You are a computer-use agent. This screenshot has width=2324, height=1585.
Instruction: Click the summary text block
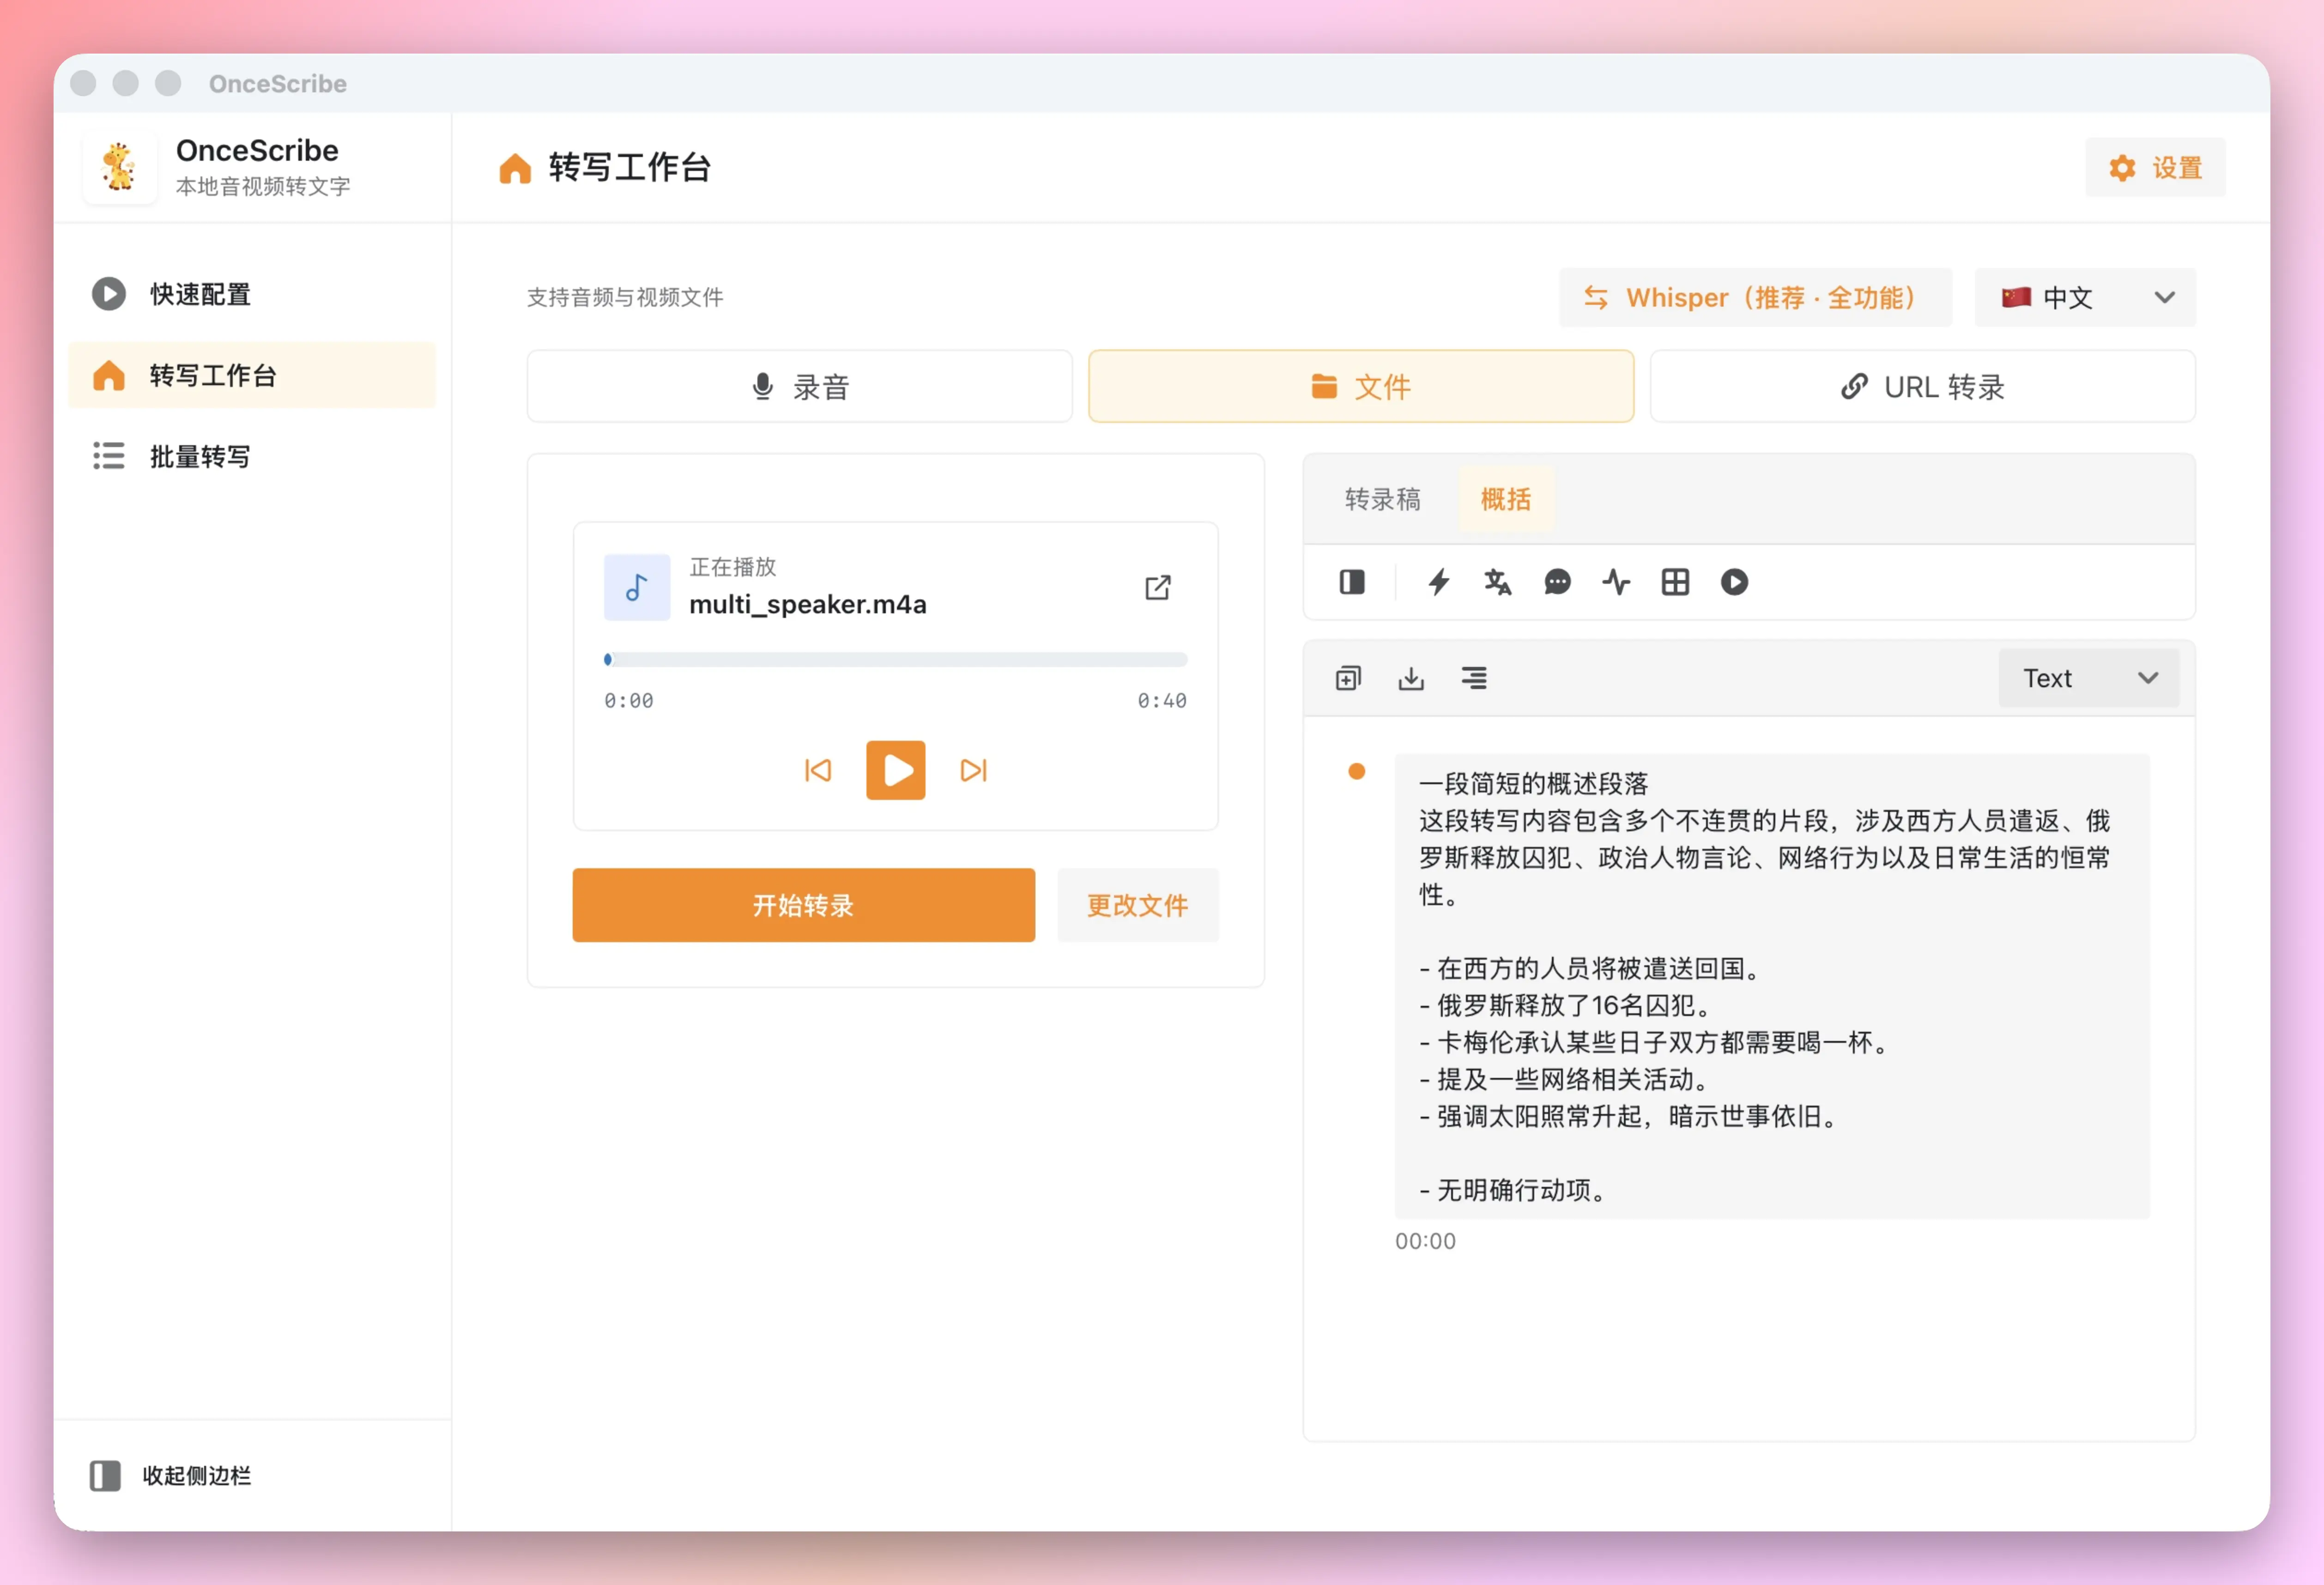[1772, 986]
